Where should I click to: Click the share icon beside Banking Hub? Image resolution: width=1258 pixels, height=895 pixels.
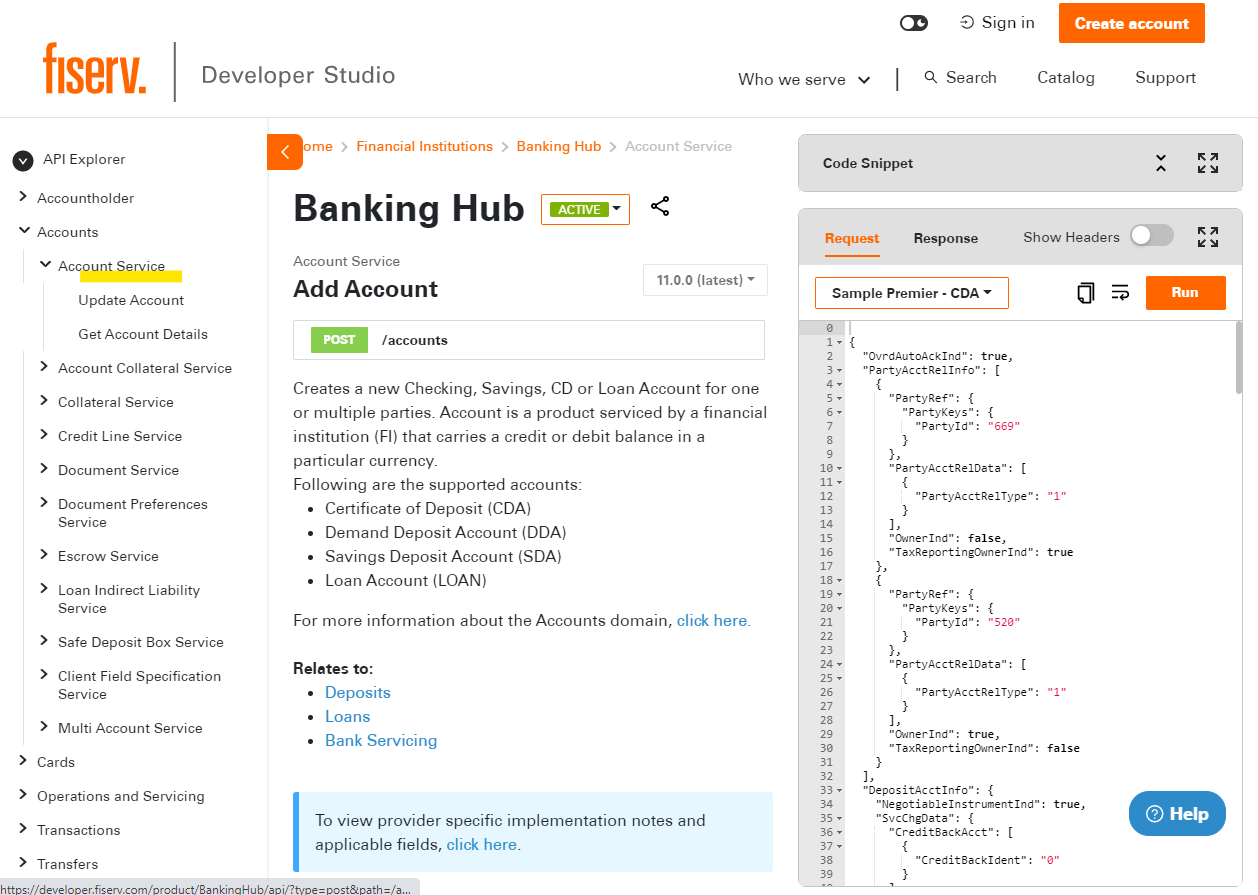(x=660, y=206)
